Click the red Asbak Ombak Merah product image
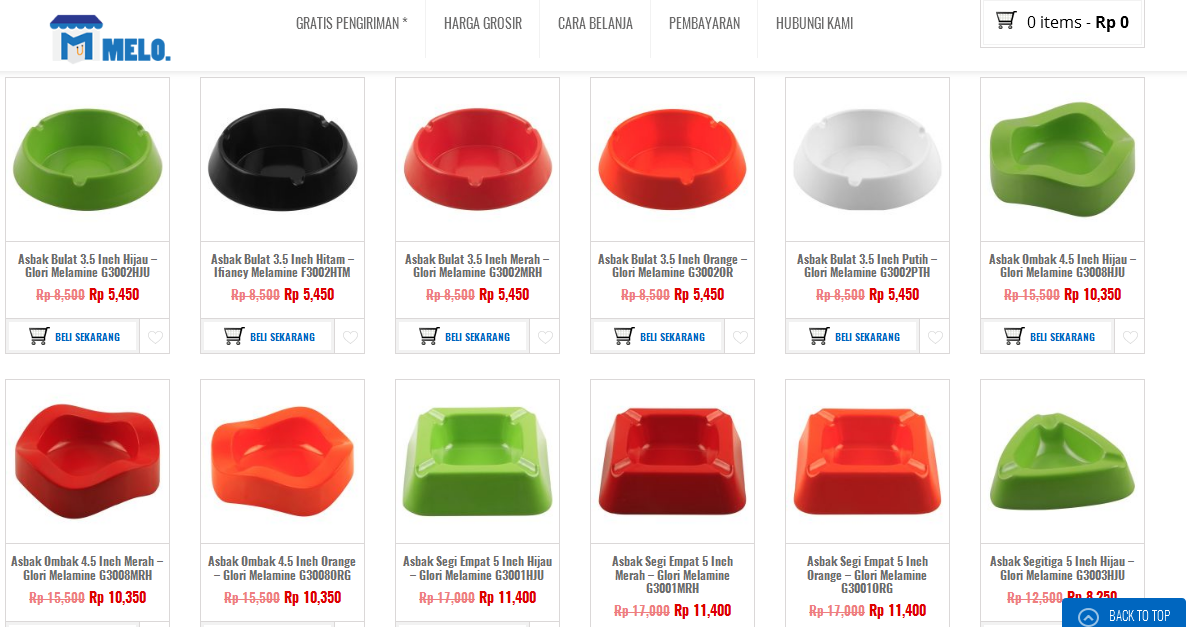 pos(88,461)
